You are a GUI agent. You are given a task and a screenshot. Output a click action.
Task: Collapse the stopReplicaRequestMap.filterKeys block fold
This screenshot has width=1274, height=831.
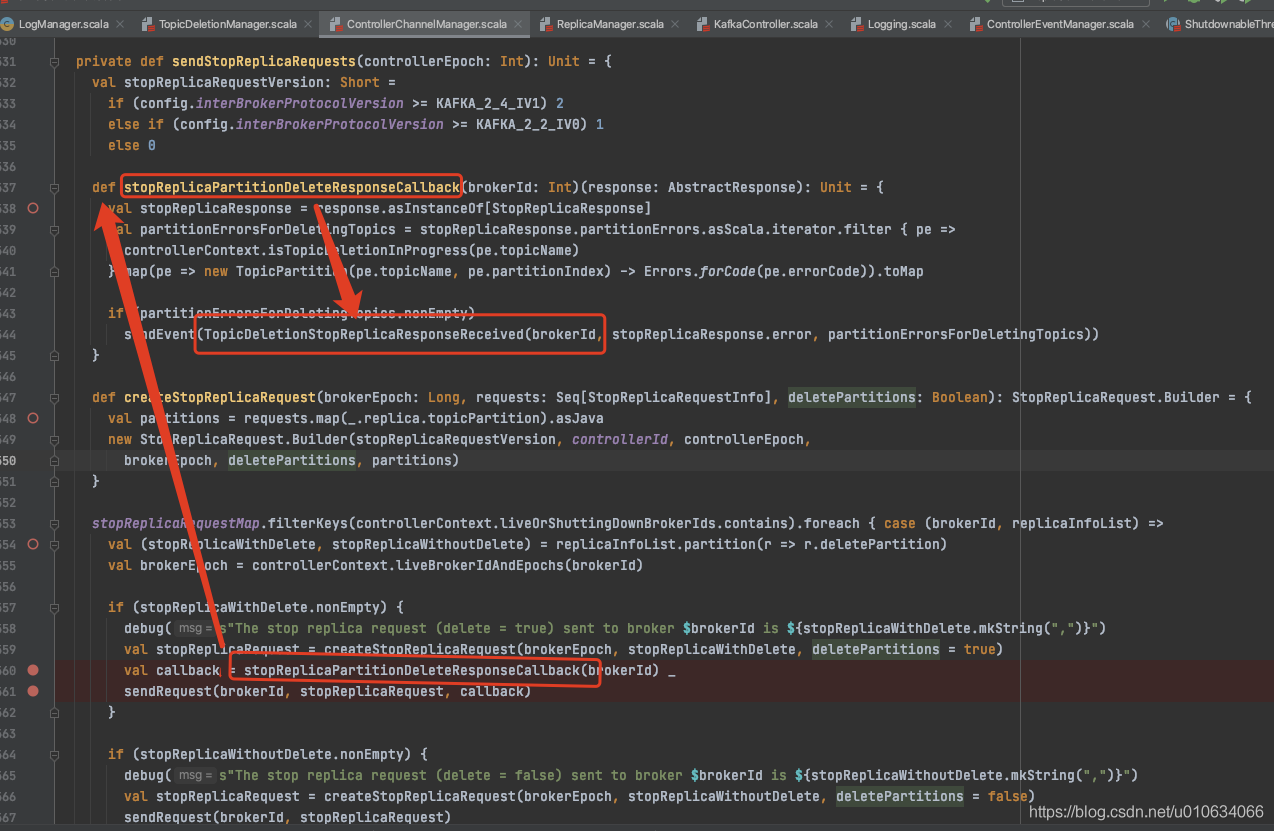click(x=56, y=523)
